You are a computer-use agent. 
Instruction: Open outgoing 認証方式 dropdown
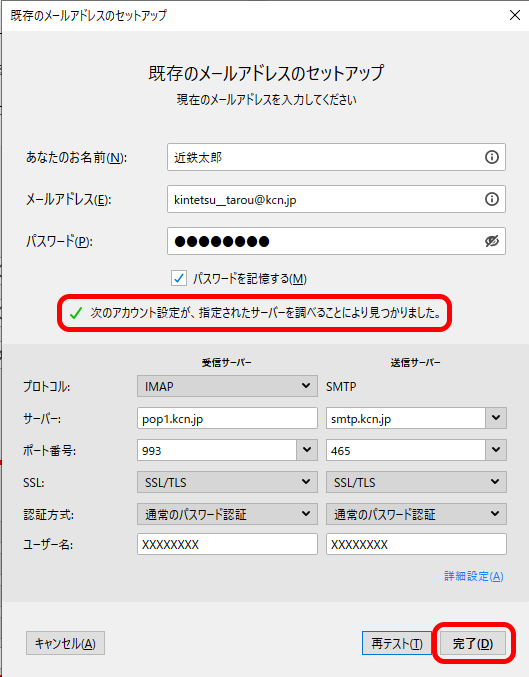tap(416, 514)
